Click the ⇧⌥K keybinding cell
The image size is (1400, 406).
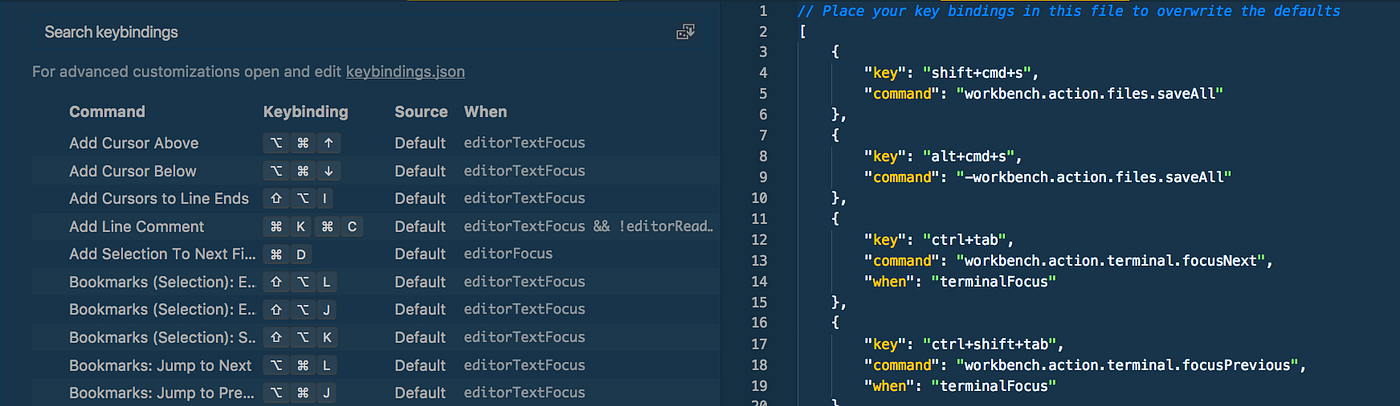(x=301, y=337)
